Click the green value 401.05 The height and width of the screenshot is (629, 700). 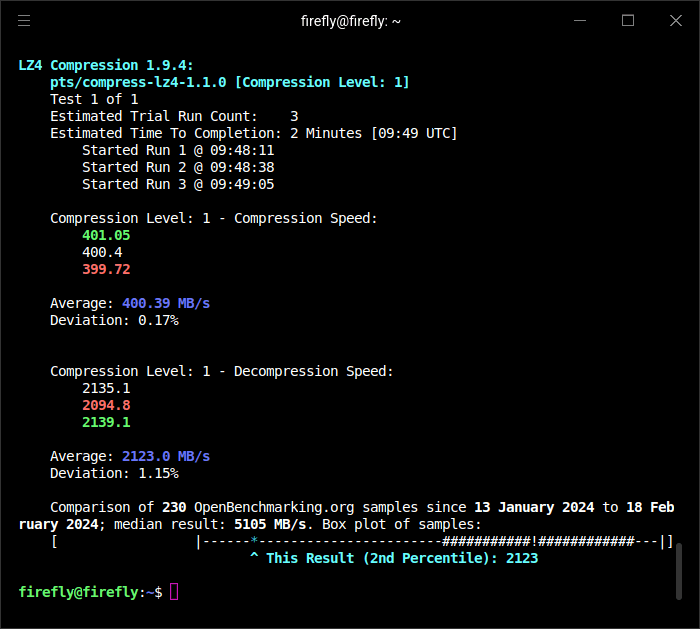(x=106, y=235)
